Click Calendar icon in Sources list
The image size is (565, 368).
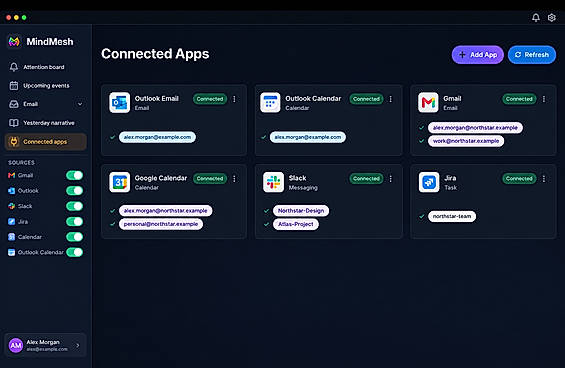[x=12, y=237]
